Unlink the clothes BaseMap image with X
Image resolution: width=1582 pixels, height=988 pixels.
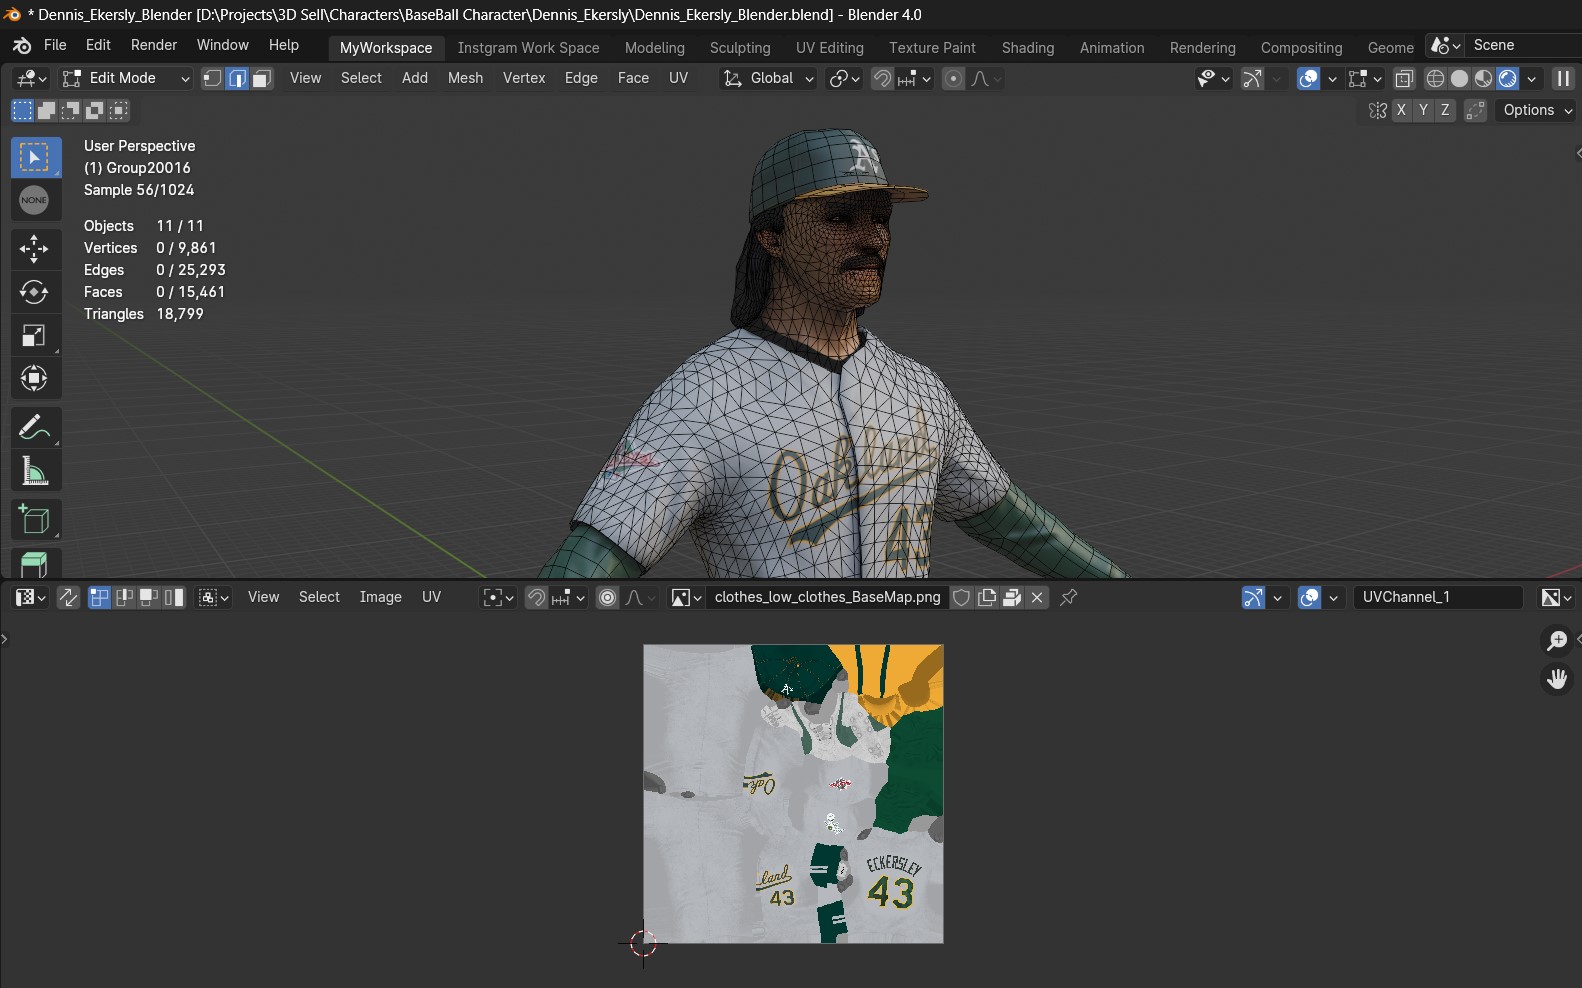(x=1037, y=597)
